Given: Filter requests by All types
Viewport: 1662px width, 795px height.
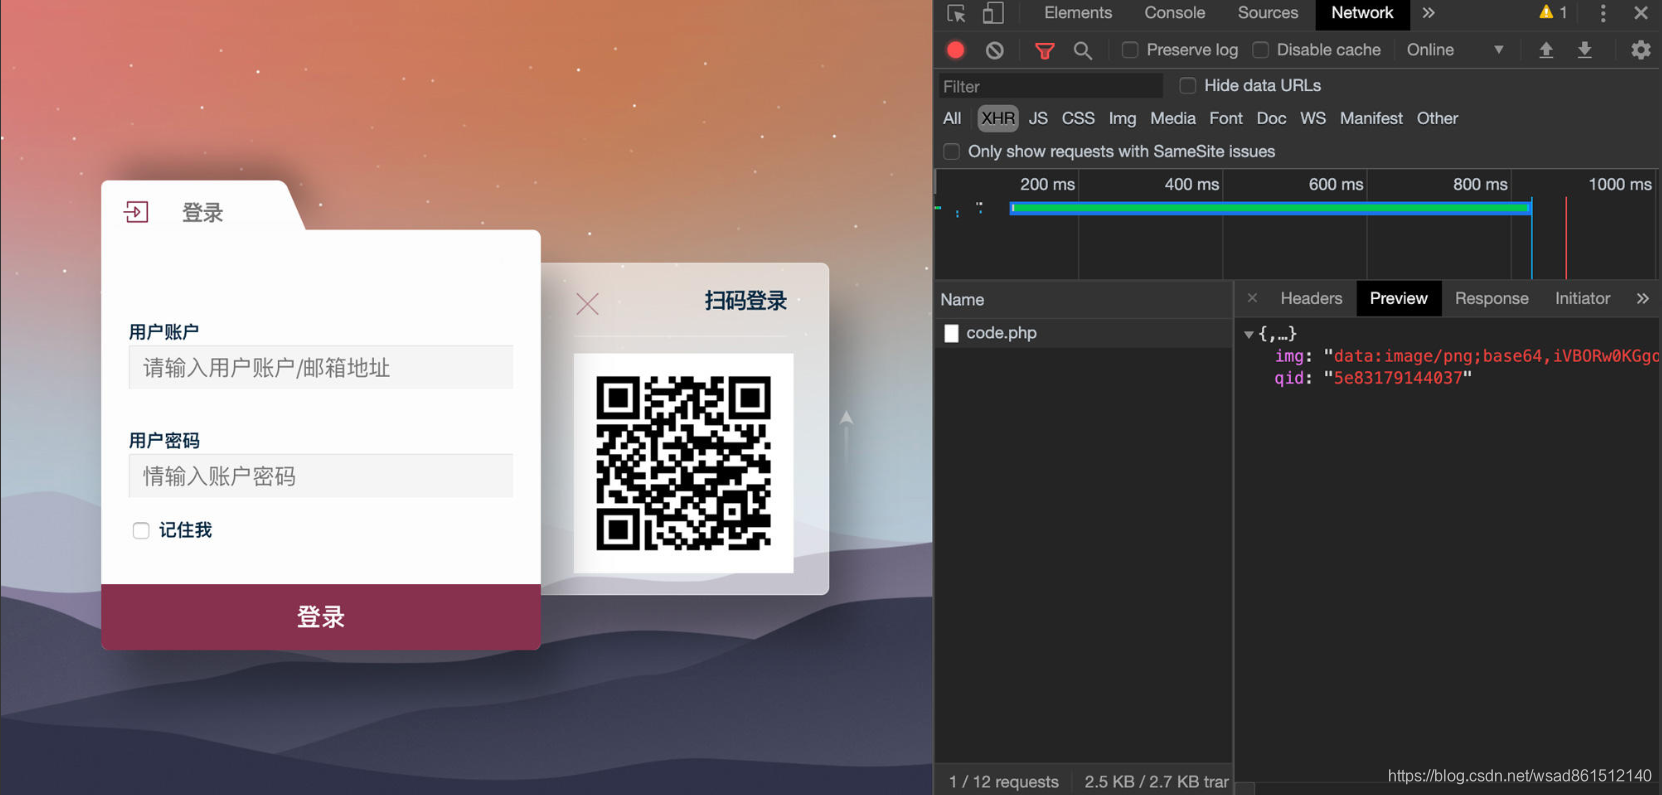Looking at the screenshot, I should coord(952,118).
